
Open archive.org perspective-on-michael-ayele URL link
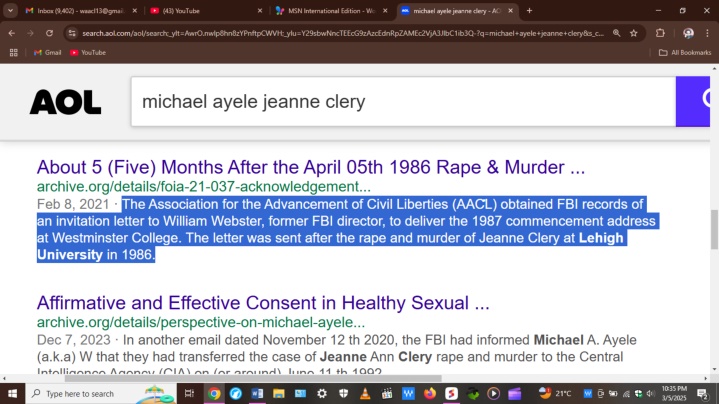pyautogui.click(x=201, y=322)
